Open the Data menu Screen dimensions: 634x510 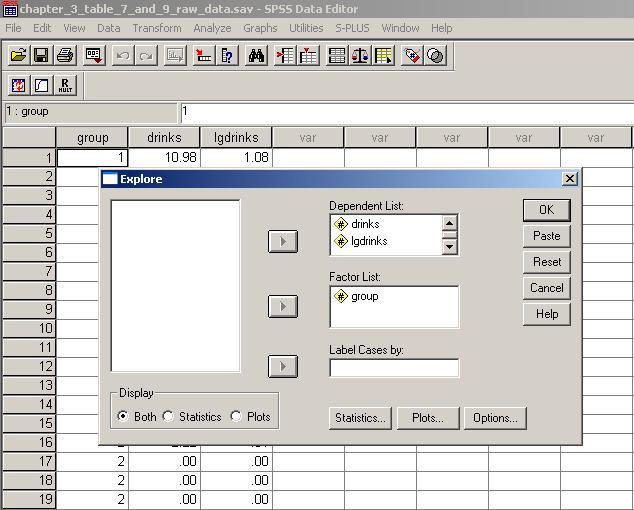[108, 28]
